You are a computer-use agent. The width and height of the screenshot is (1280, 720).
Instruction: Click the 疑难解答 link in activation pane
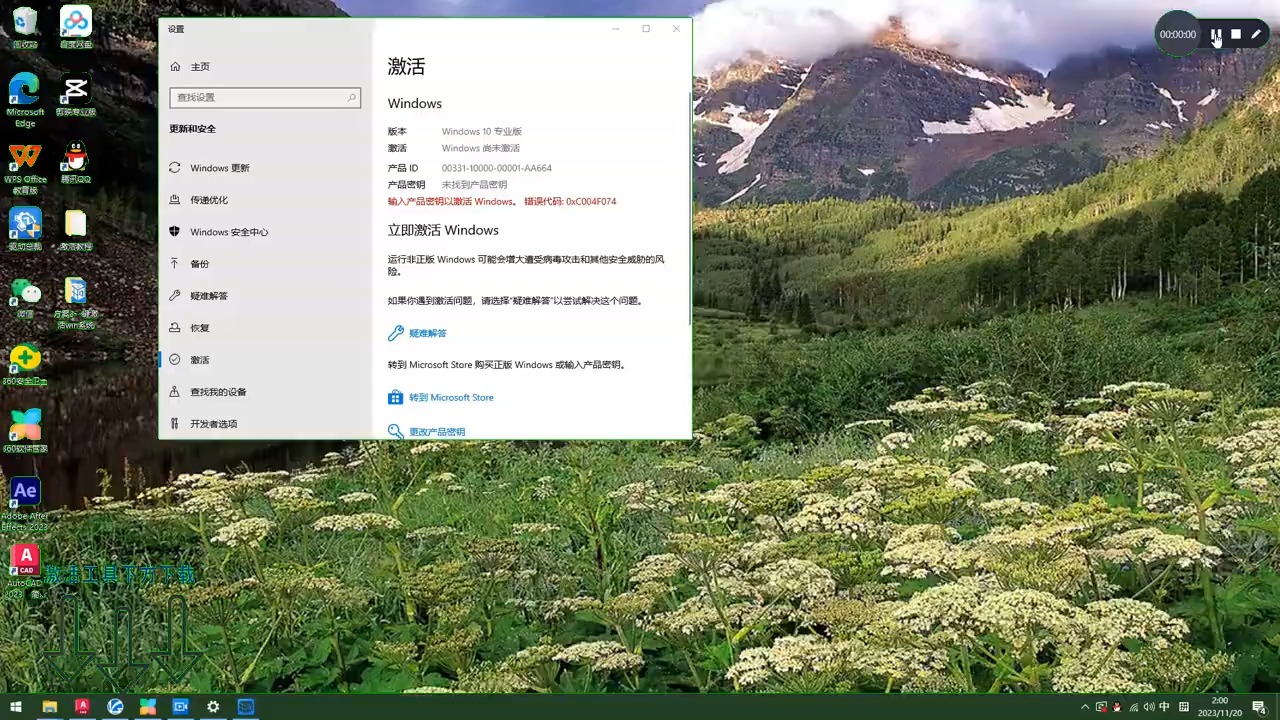pos(427,333)
